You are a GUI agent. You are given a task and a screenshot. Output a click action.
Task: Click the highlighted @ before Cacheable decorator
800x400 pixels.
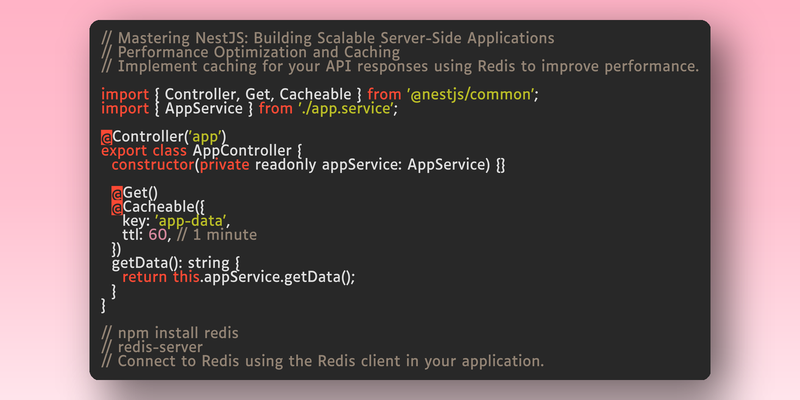[117, 208]
